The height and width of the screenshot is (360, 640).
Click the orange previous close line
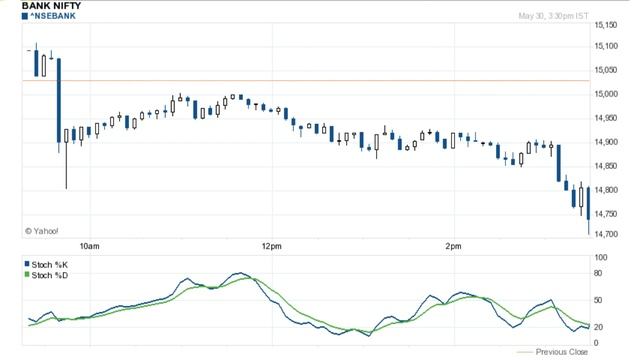tap(306, 80)
